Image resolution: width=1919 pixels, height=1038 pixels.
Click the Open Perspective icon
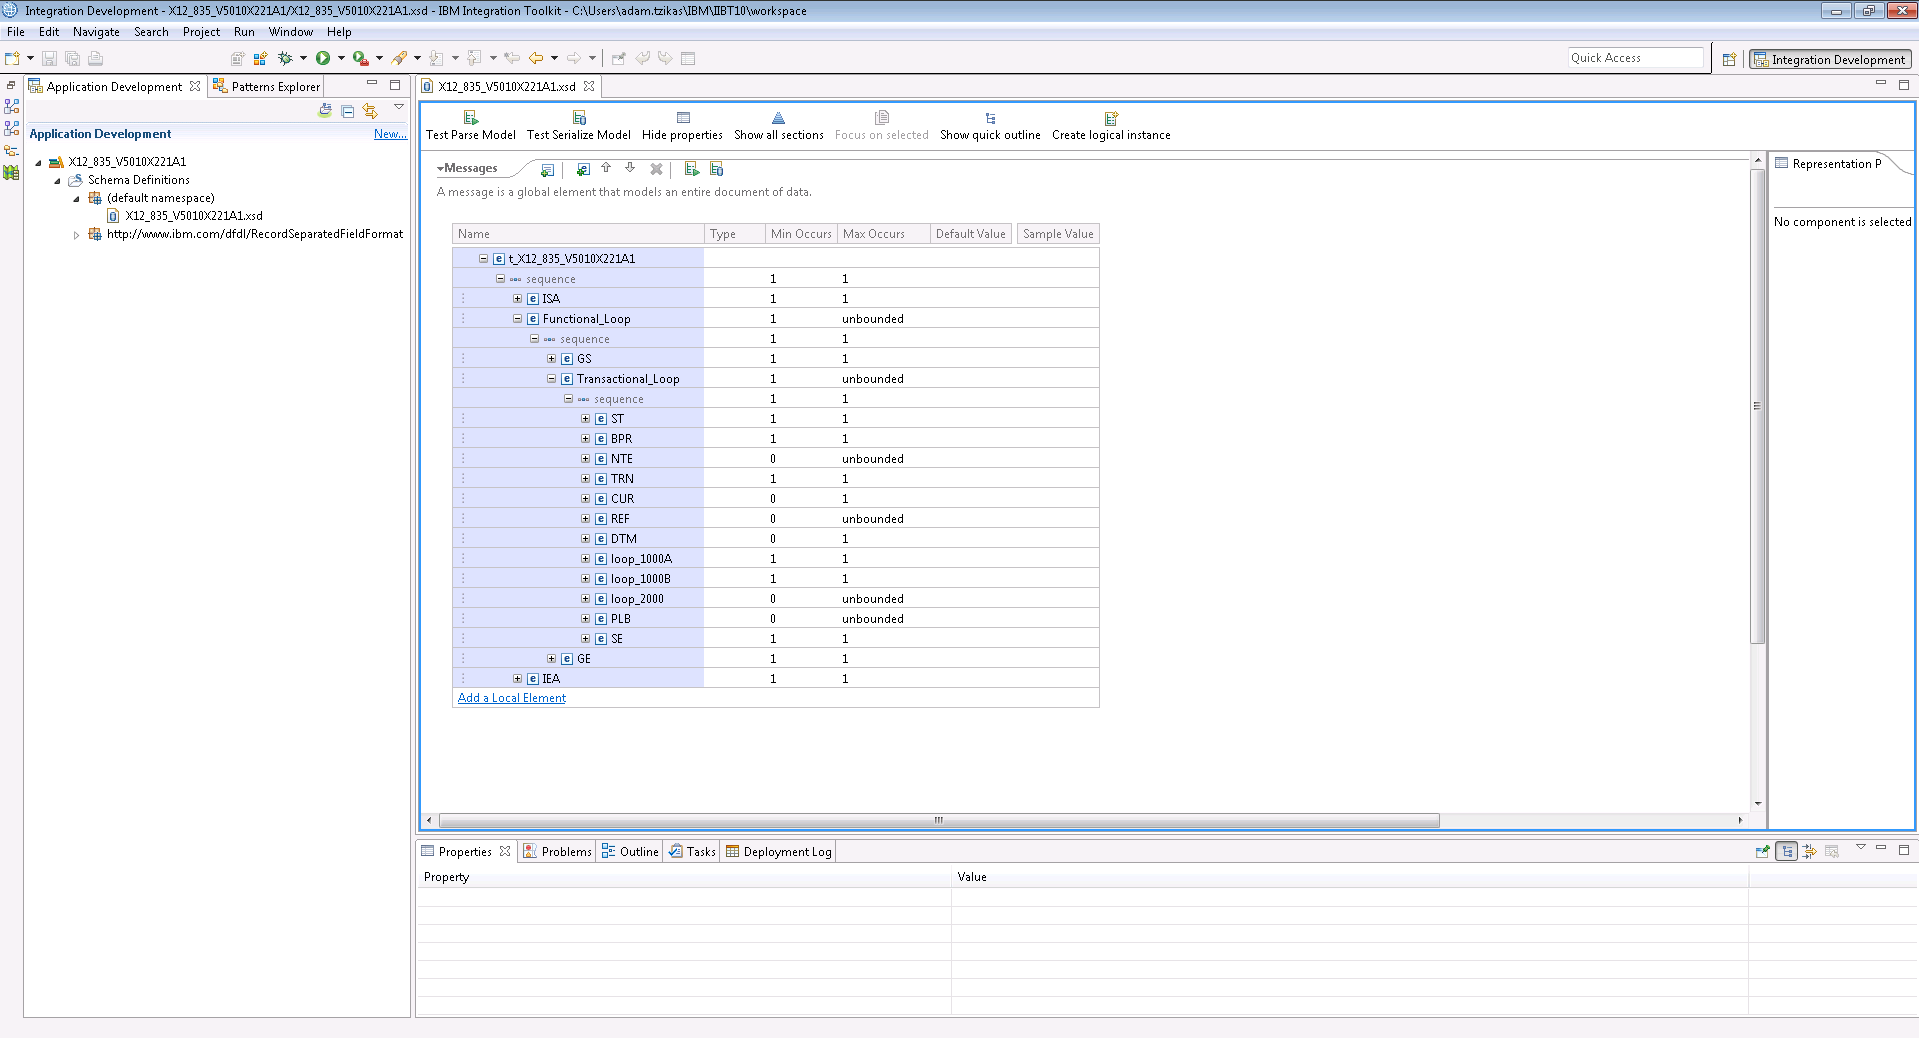(1729, 59)
